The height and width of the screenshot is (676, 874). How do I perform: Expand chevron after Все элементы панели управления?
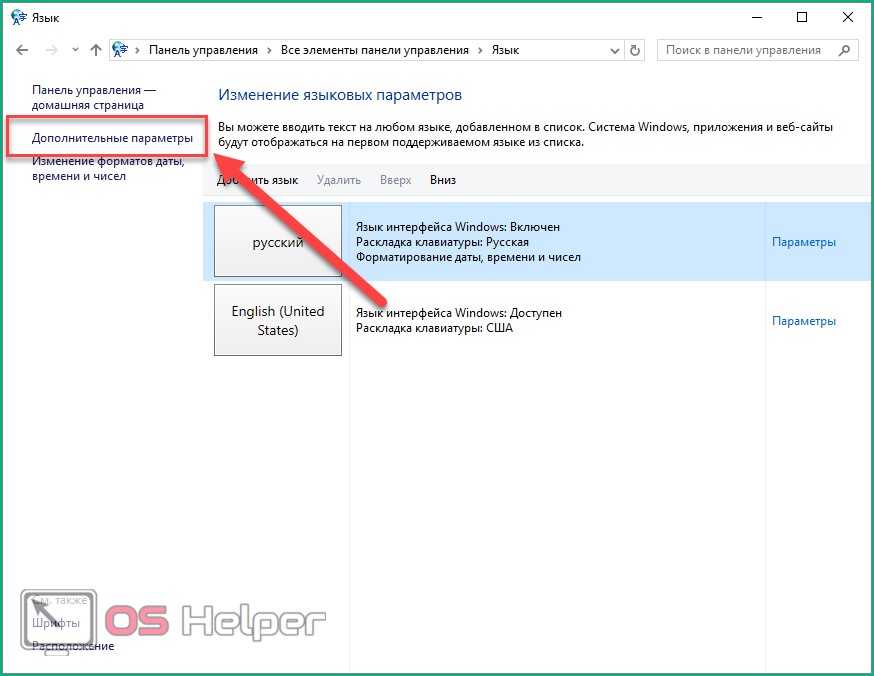tap(480, 51)
